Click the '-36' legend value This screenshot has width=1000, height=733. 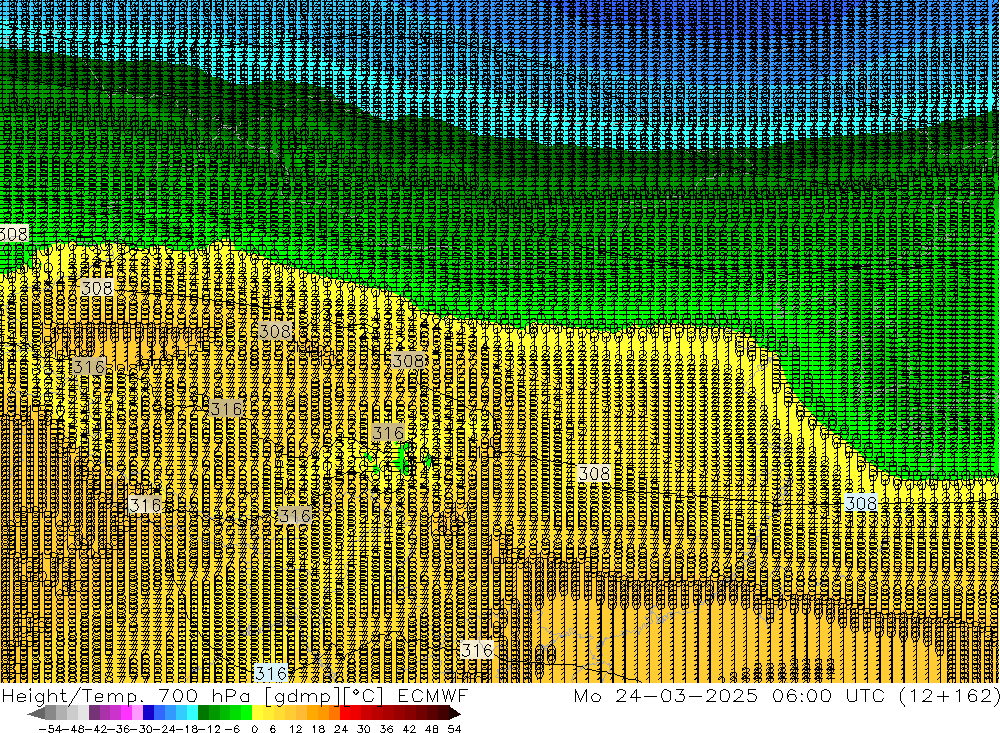tap(119, 729)
